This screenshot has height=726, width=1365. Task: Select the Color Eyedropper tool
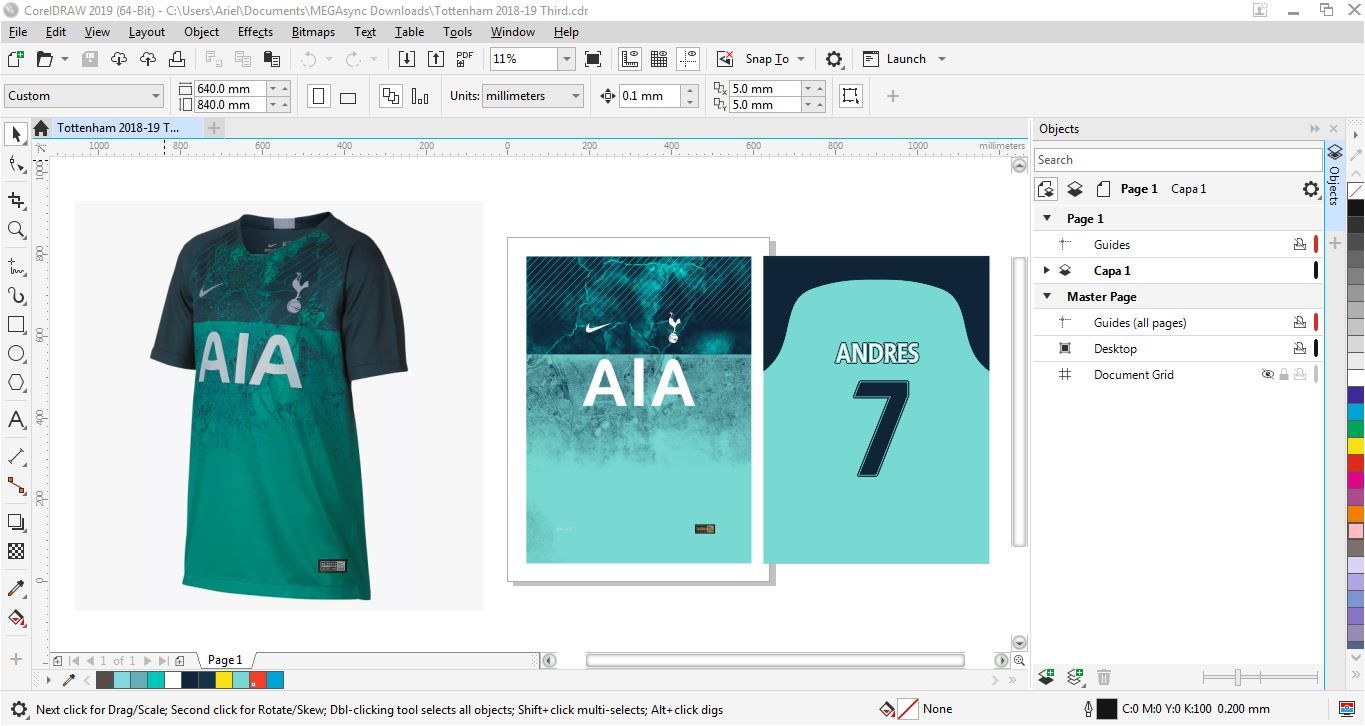coord(16,588)
